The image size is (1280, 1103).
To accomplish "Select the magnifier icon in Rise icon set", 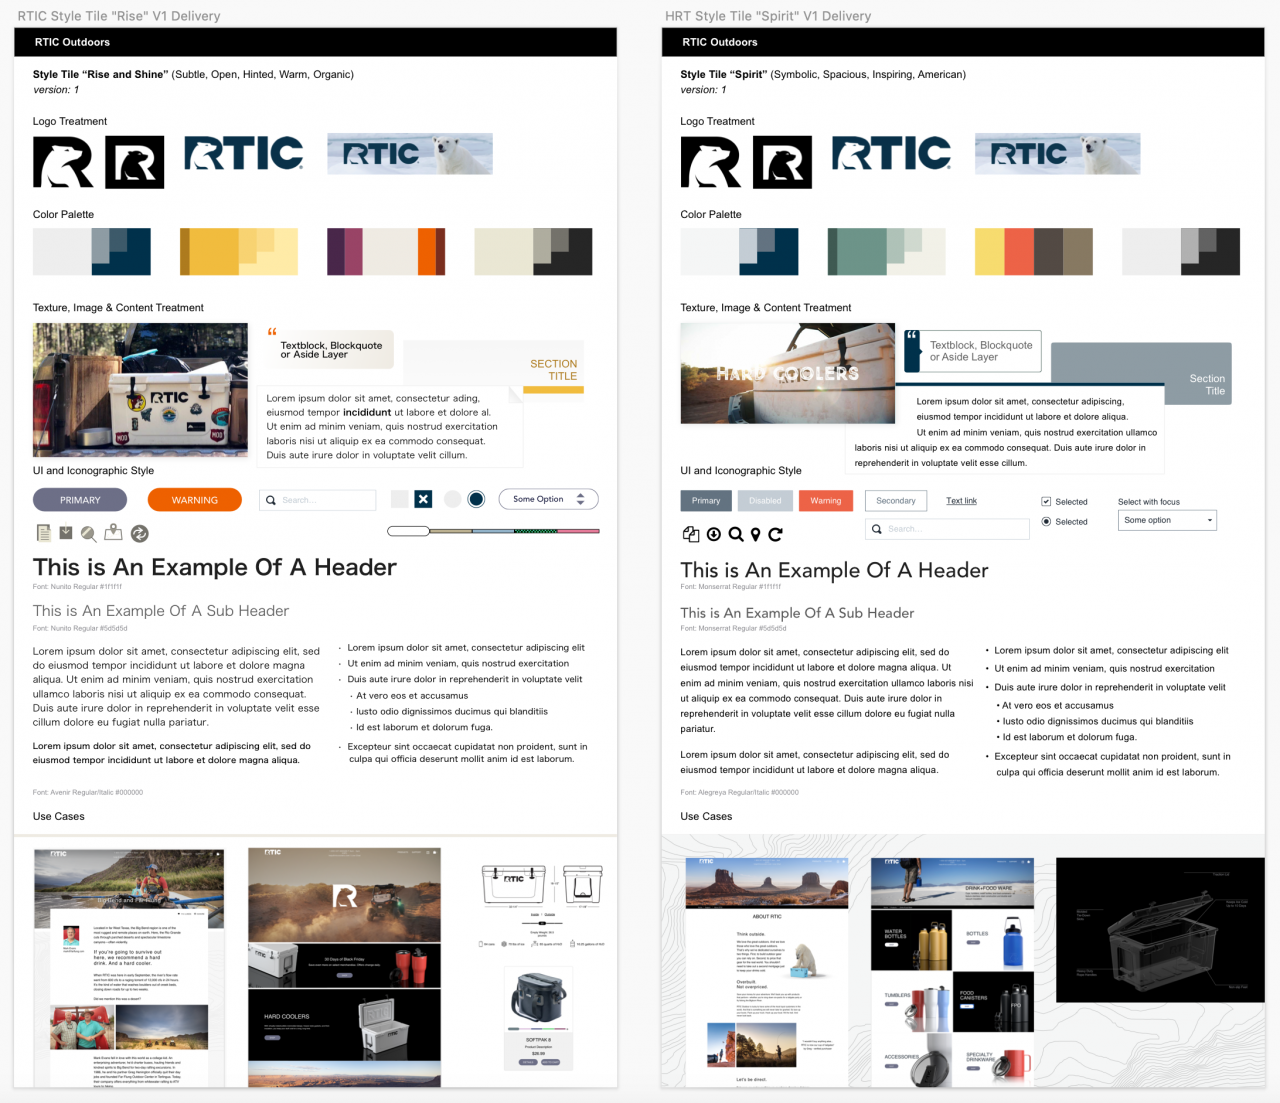I will (88, 533).
